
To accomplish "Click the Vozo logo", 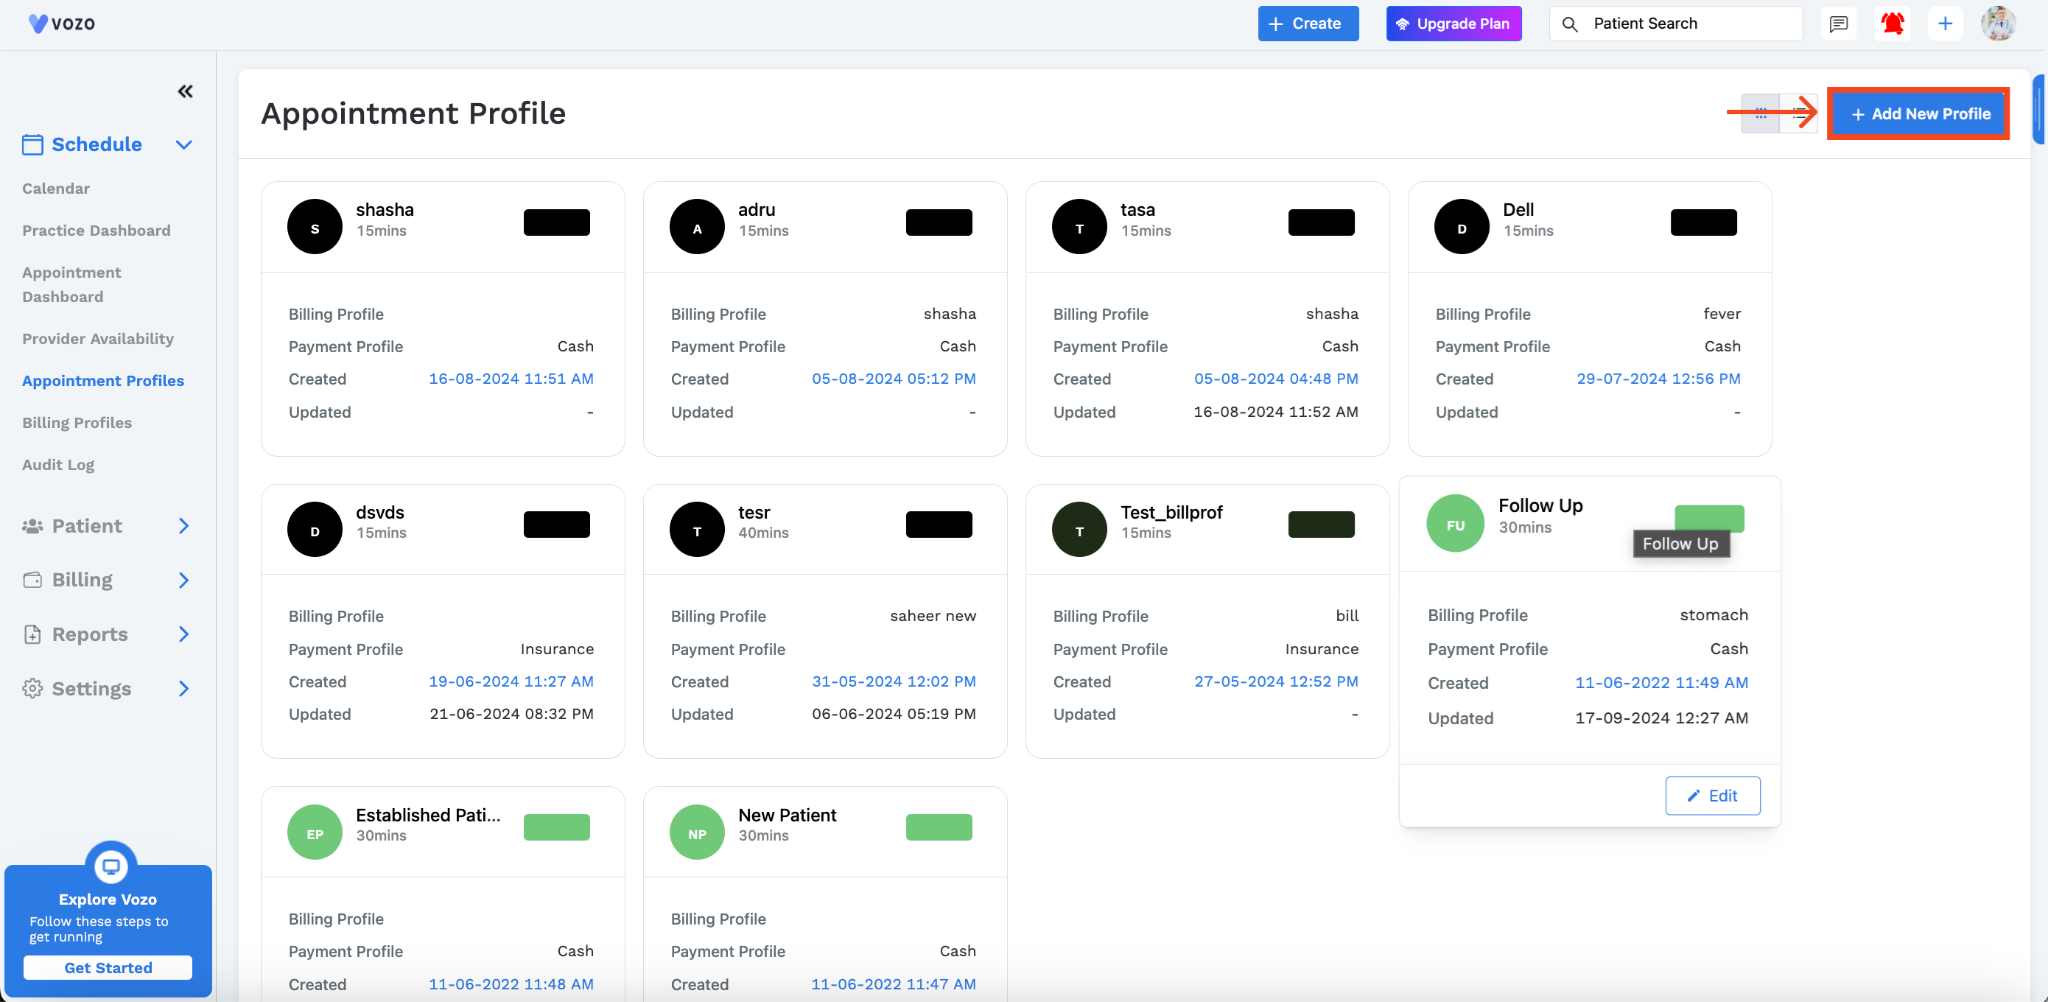I will click(x=62, y=23).
